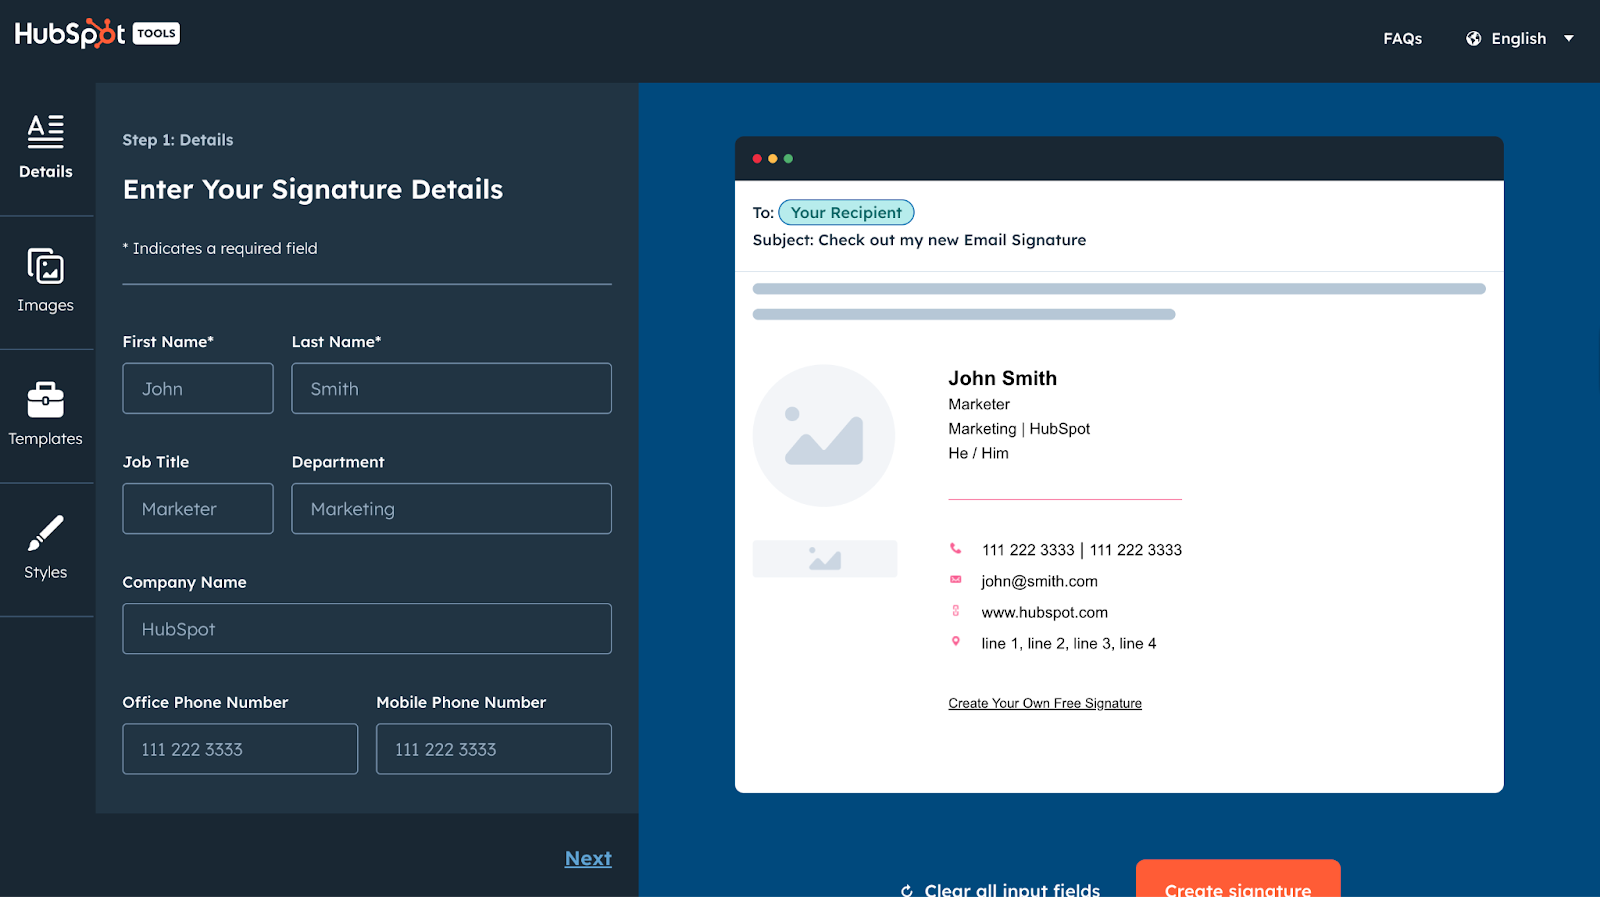Click the location pin icon in preview
Image resolution: width=1600 pixels, height=897 pixels.
pyautogui.click(x=956, y=642)
